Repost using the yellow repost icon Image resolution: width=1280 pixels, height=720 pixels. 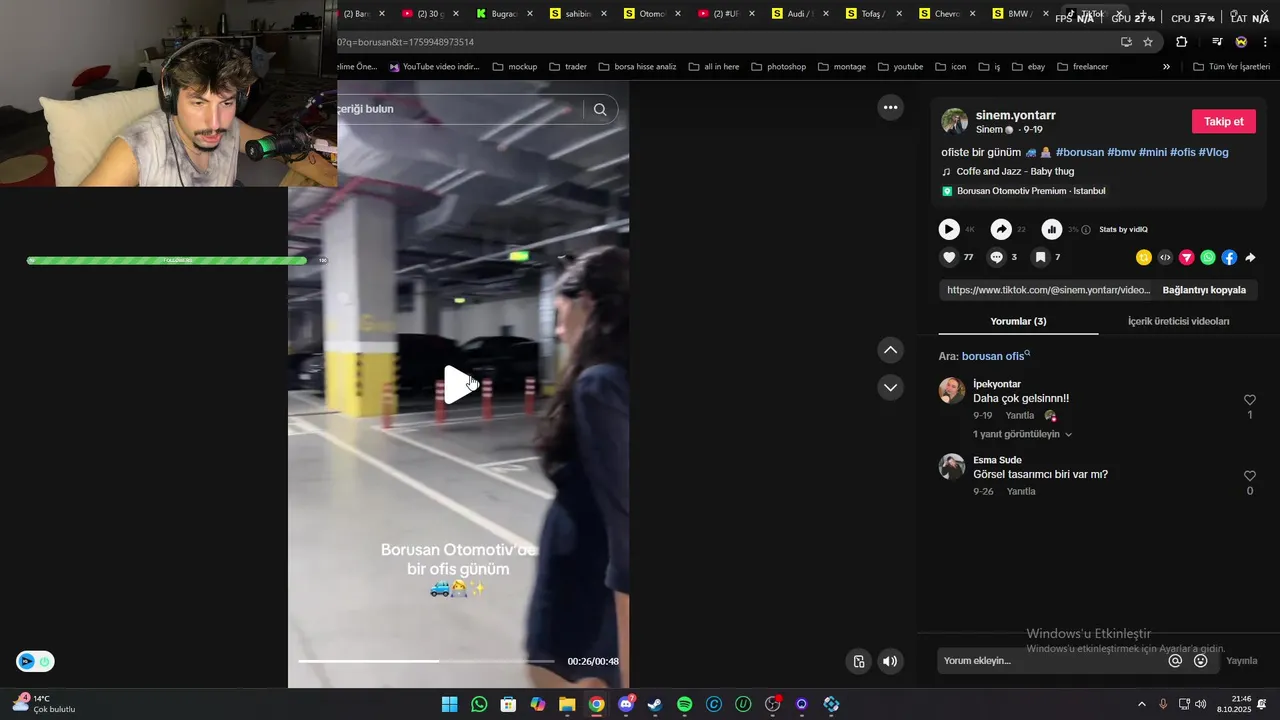pos(1144,257)
